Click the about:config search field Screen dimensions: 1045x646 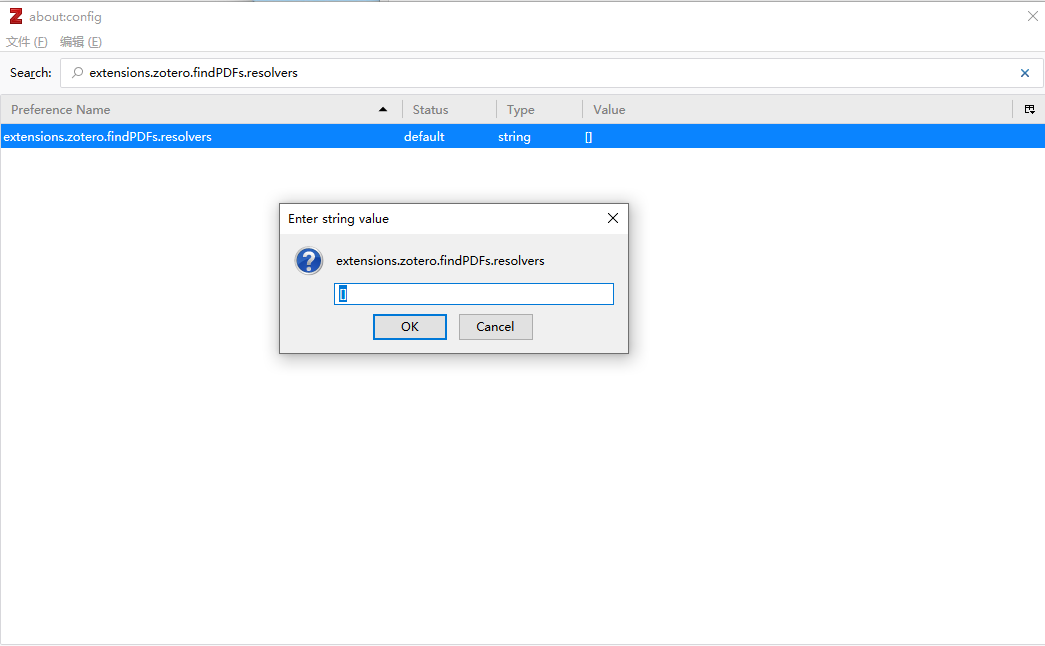pos(552,73)
